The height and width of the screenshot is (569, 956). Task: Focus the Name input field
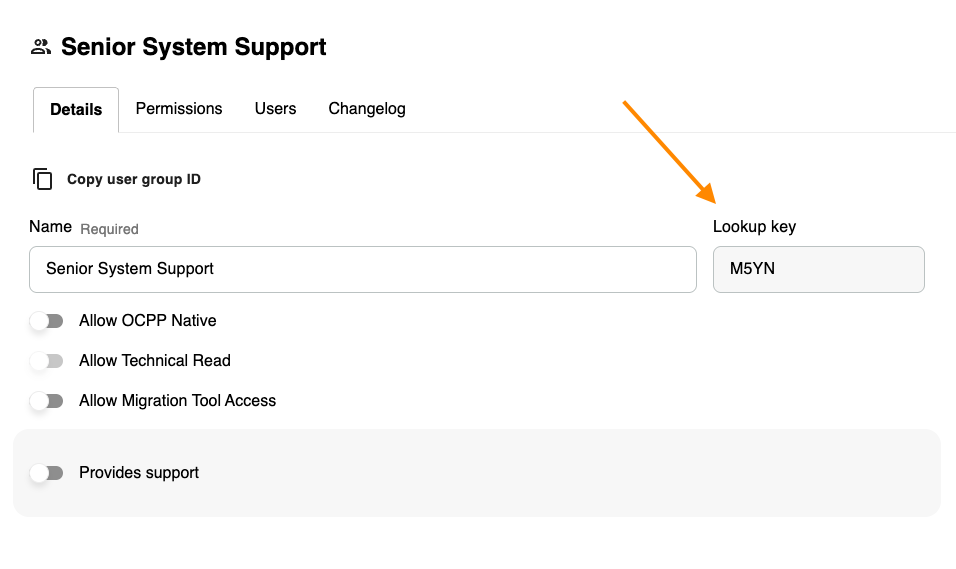pos(362,269)
